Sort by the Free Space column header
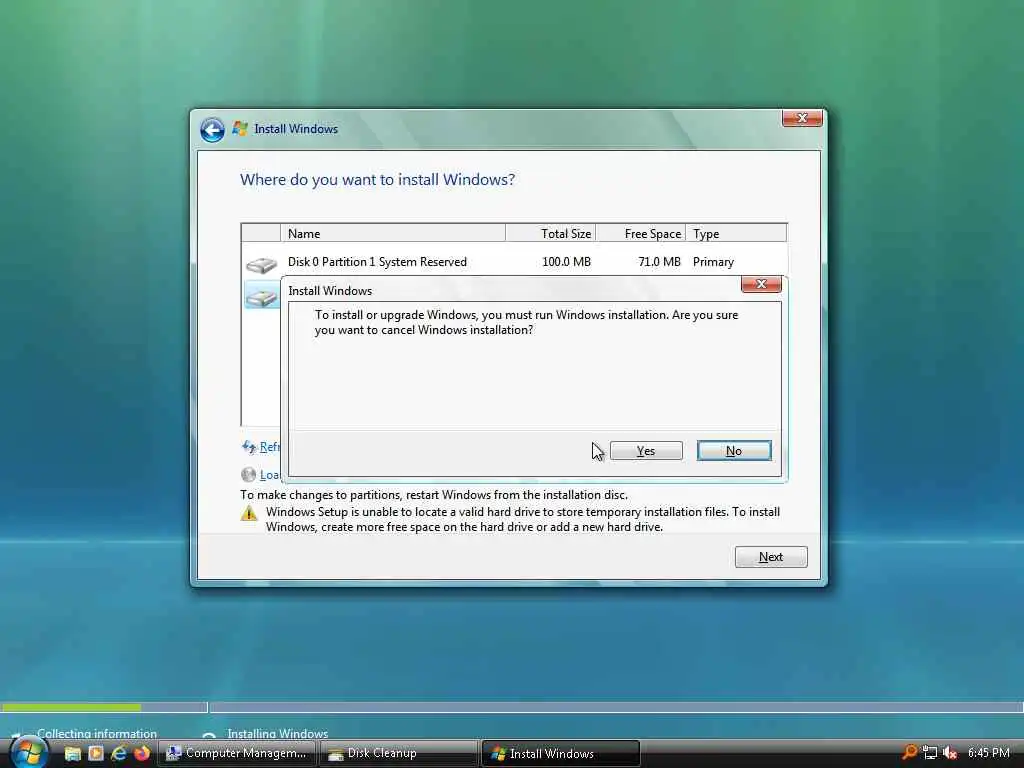1024x768 pixels. click(x=641, y=233)
